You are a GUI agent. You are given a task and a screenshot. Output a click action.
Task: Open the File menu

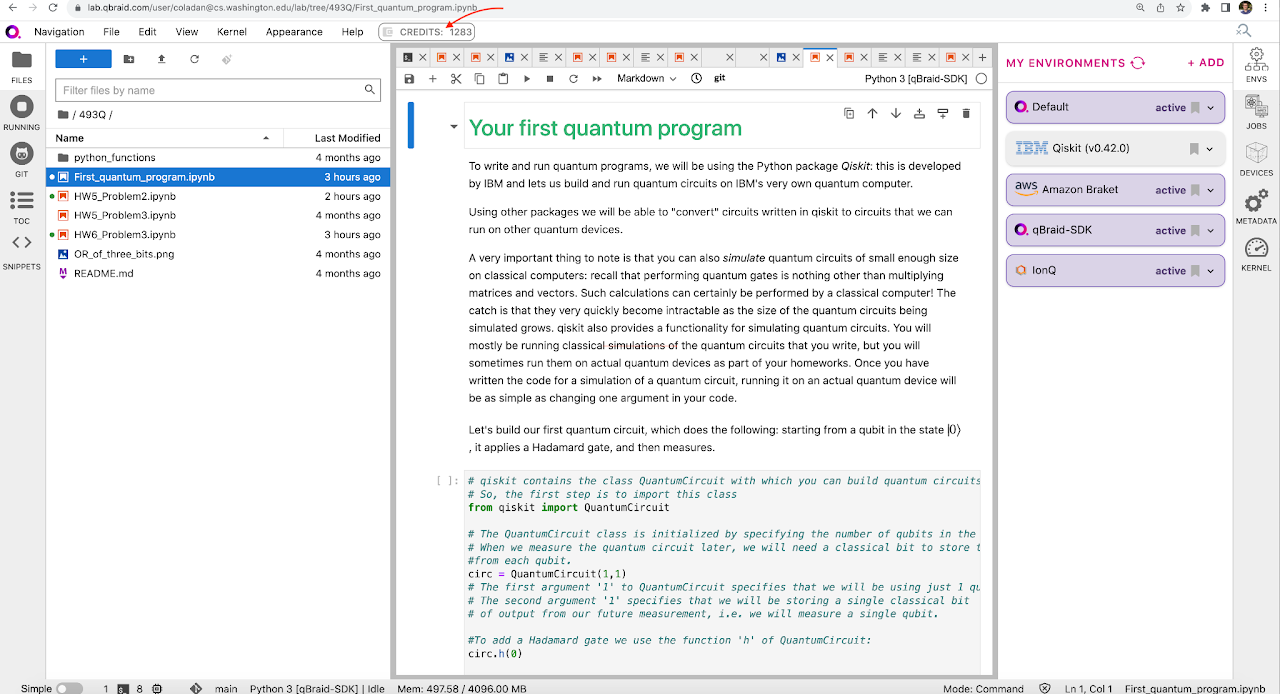pyautogui.click(x=111, y=32)
